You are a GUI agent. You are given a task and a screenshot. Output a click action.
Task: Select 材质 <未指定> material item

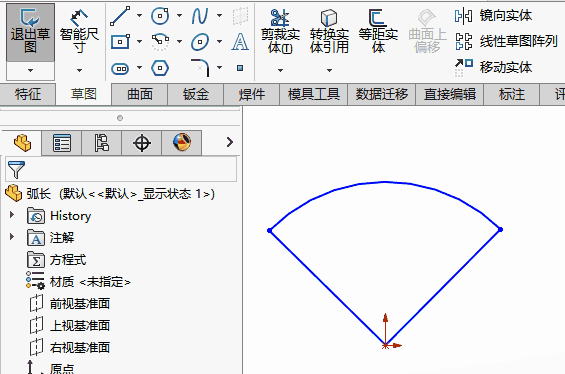tap(78, 281)
